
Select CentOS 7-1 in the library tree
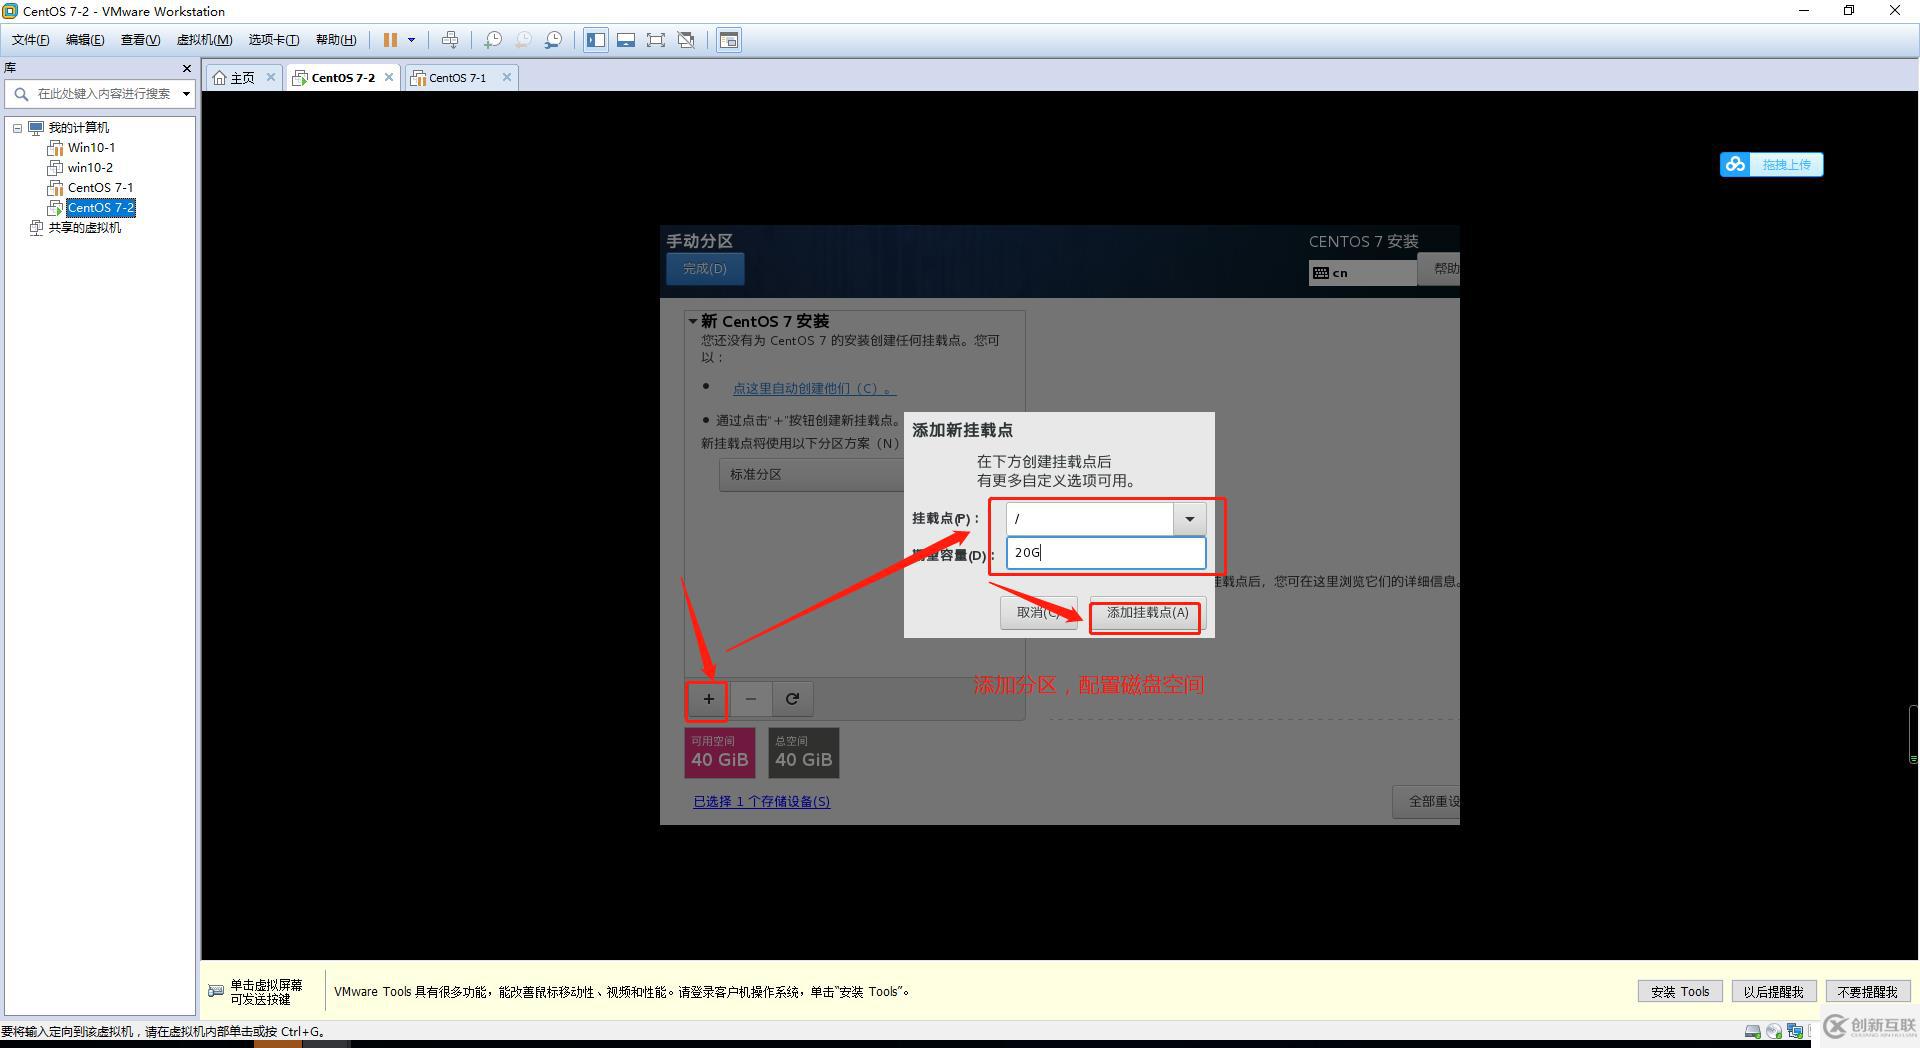pos(100,188)
